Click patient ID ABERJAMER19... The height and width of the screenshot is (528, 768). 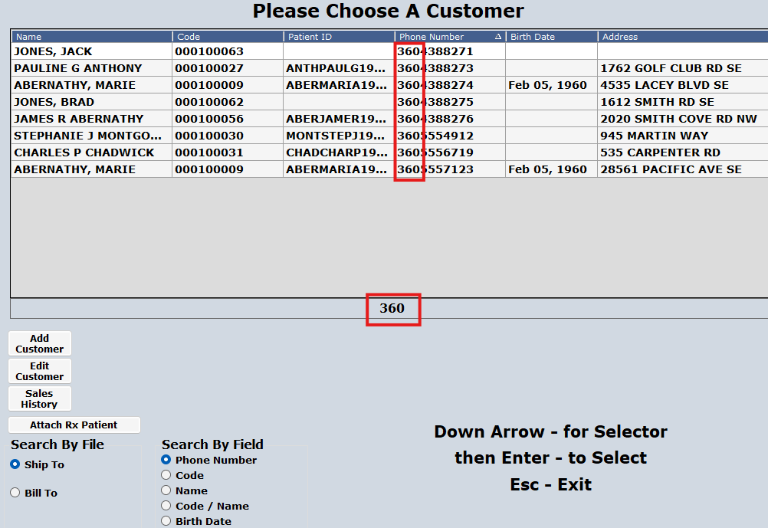[336, 119]
